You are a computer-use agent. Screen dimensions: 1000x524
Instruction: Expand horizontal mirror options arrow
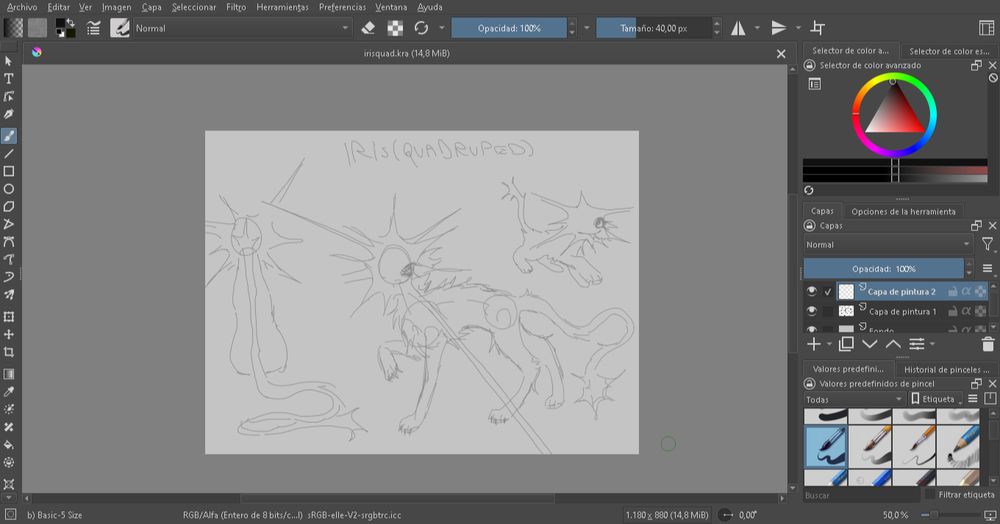757,28
